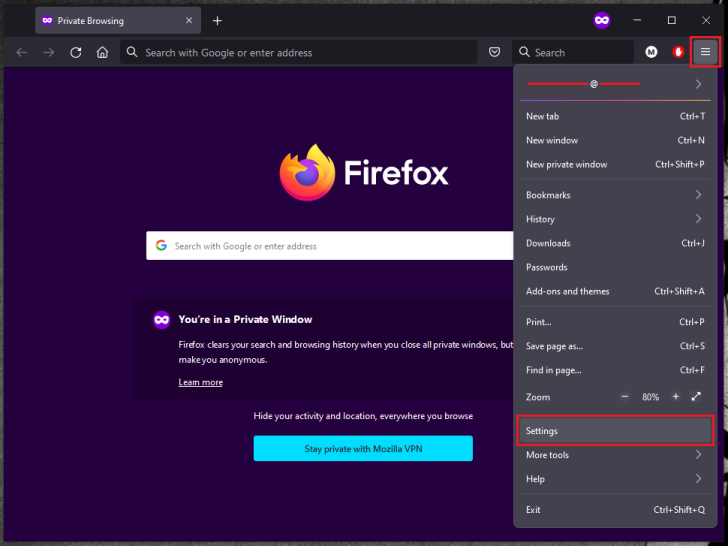Viewport: 728px width, 546px height.
Task: Open Add-ons and themes
Action: pos(615,292)
